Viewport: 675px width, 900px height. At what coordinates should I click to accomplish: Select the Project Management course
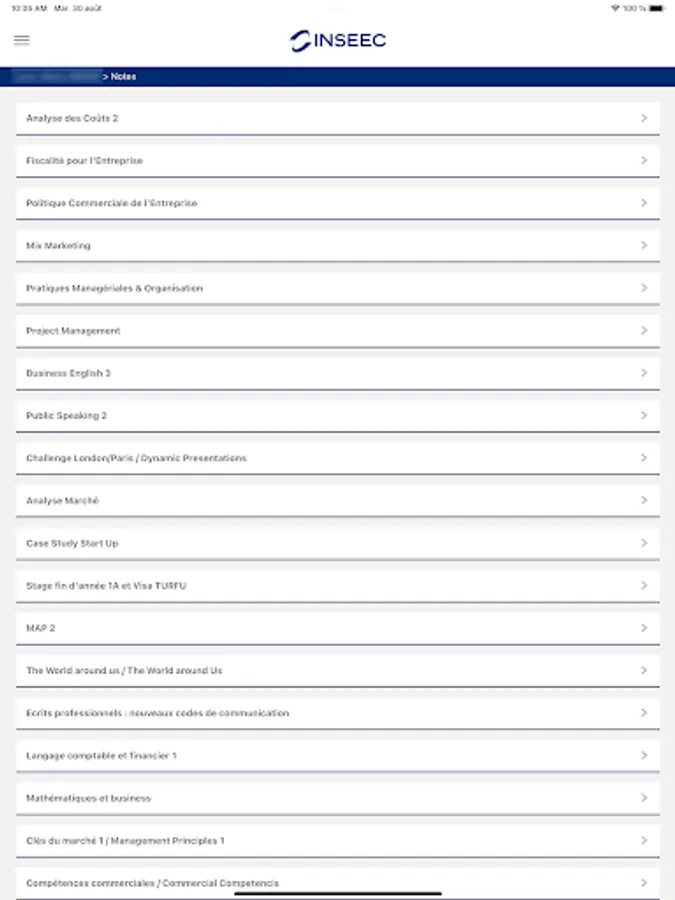73,331
